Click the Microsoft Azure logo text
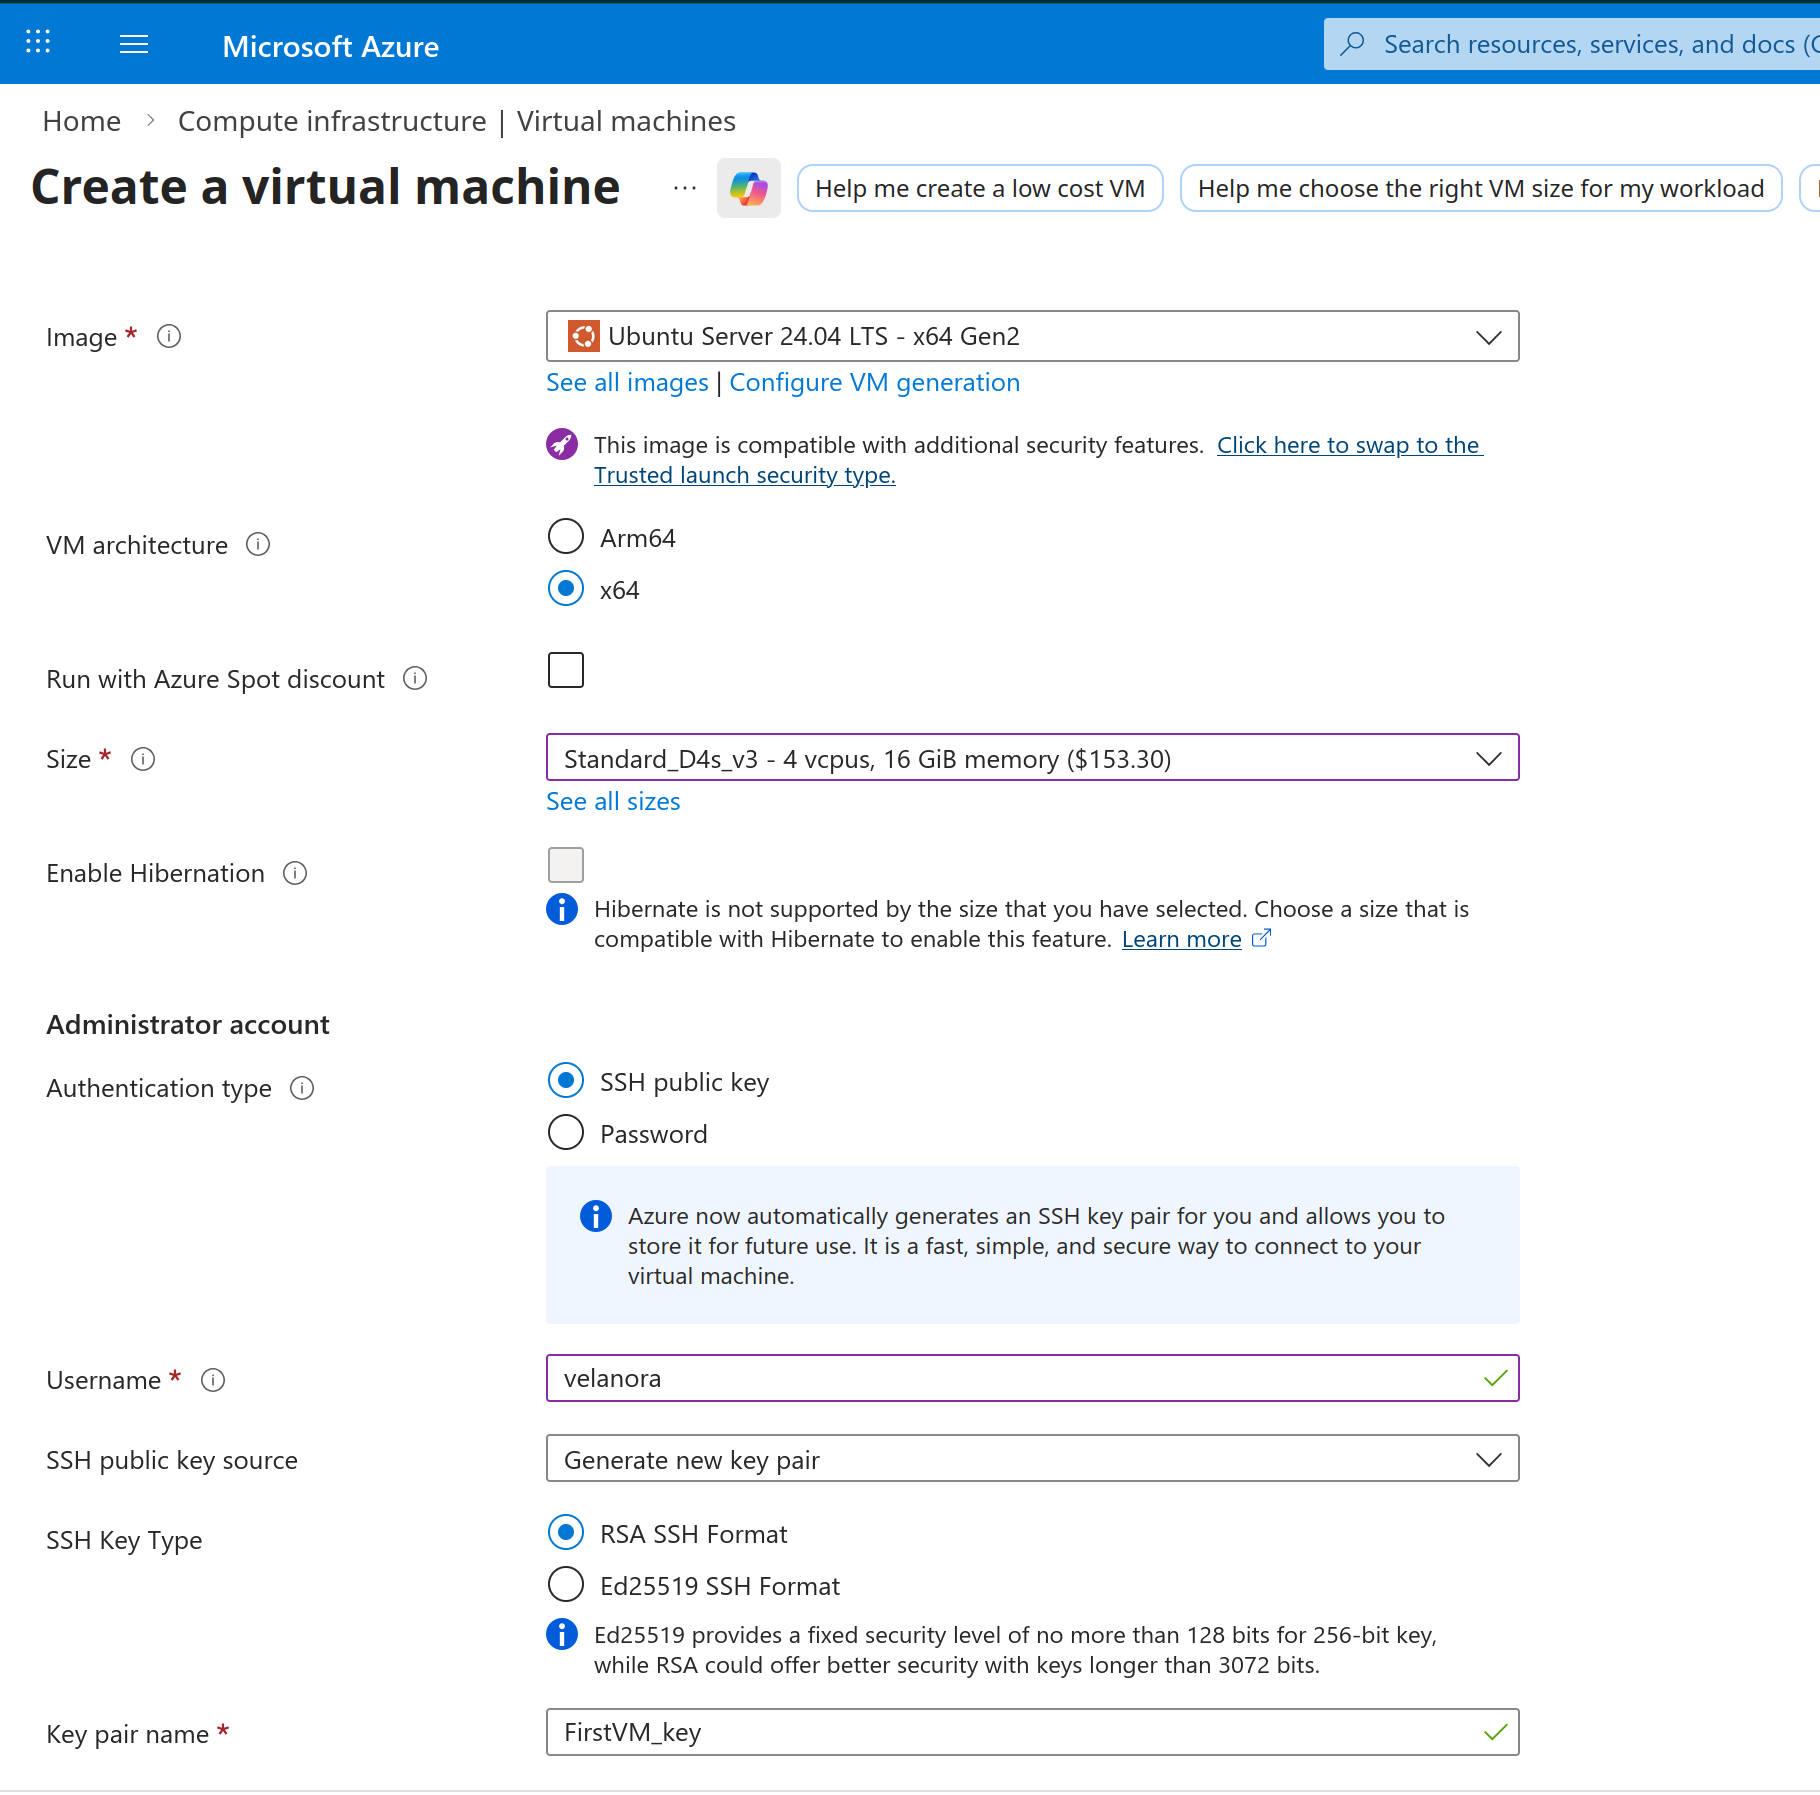 click(330, 46)
